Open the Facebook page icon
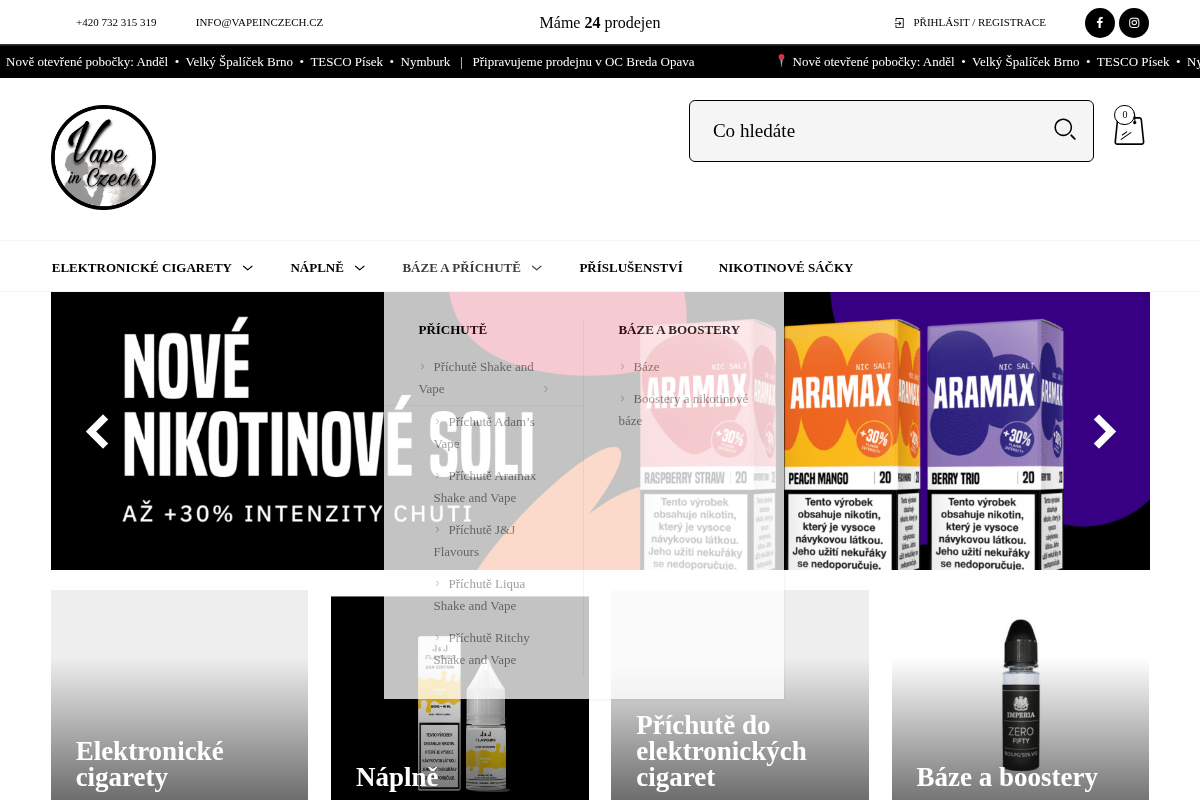The width and height of the screenshot is (1200, 800). [1100, 23]
